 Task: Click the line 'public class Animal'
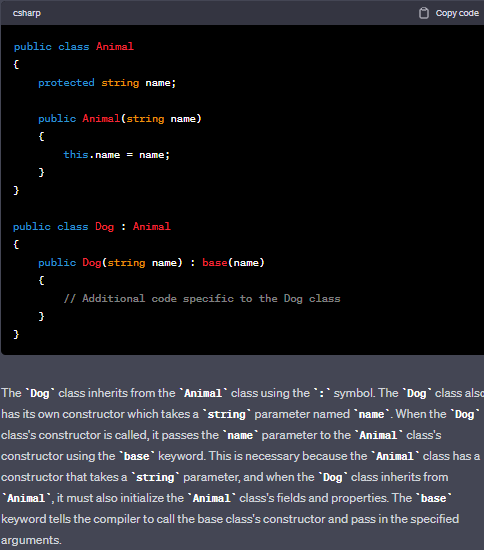tap(74, 46)
